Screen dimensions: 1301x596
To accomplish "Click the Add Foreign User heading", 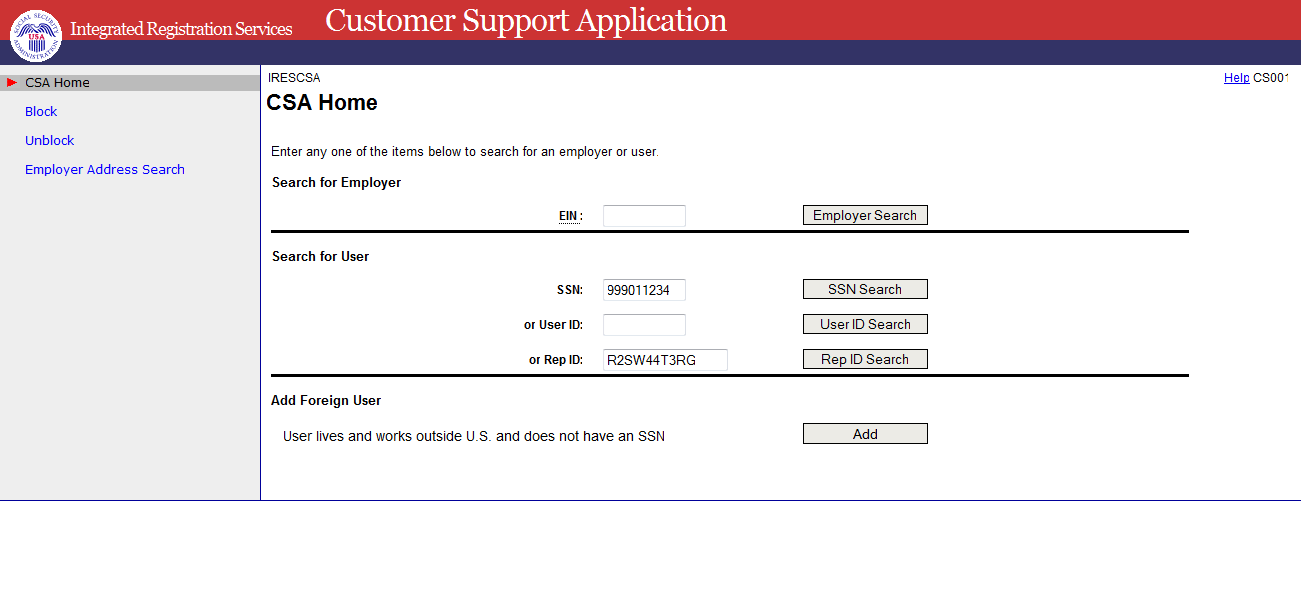I will point(326,401).
